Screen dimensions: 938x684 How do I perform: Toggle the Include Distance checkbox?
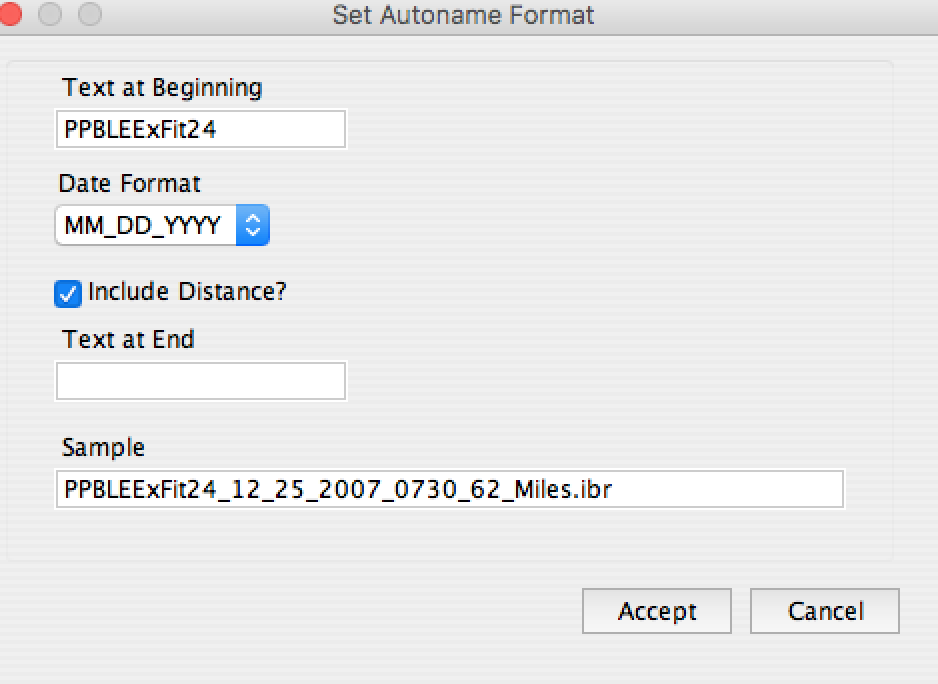pyautogui.click(x=68, y=293)
